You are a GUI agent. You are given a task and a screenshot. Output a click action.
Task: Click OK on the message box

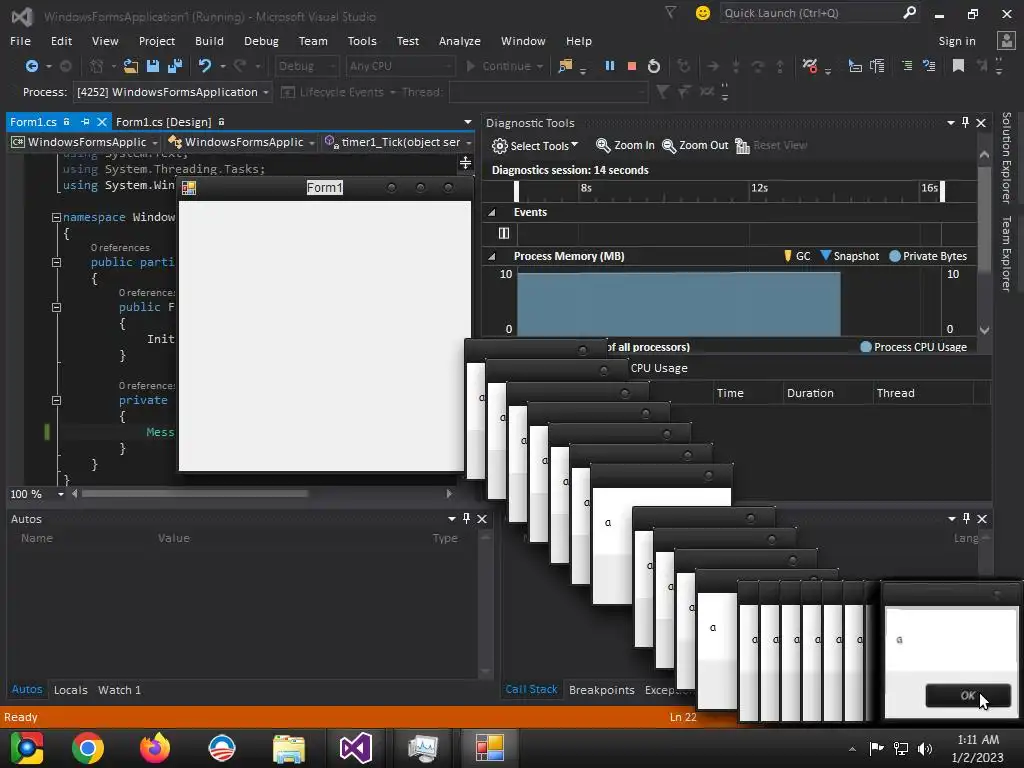pyautogui.click(x=968, y=696)
